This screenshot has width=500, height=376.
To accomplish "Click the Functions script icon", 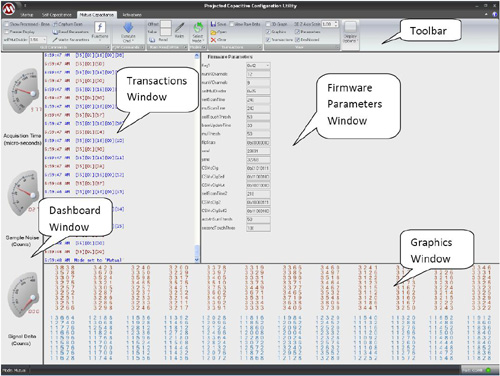I will coord(100,27).
